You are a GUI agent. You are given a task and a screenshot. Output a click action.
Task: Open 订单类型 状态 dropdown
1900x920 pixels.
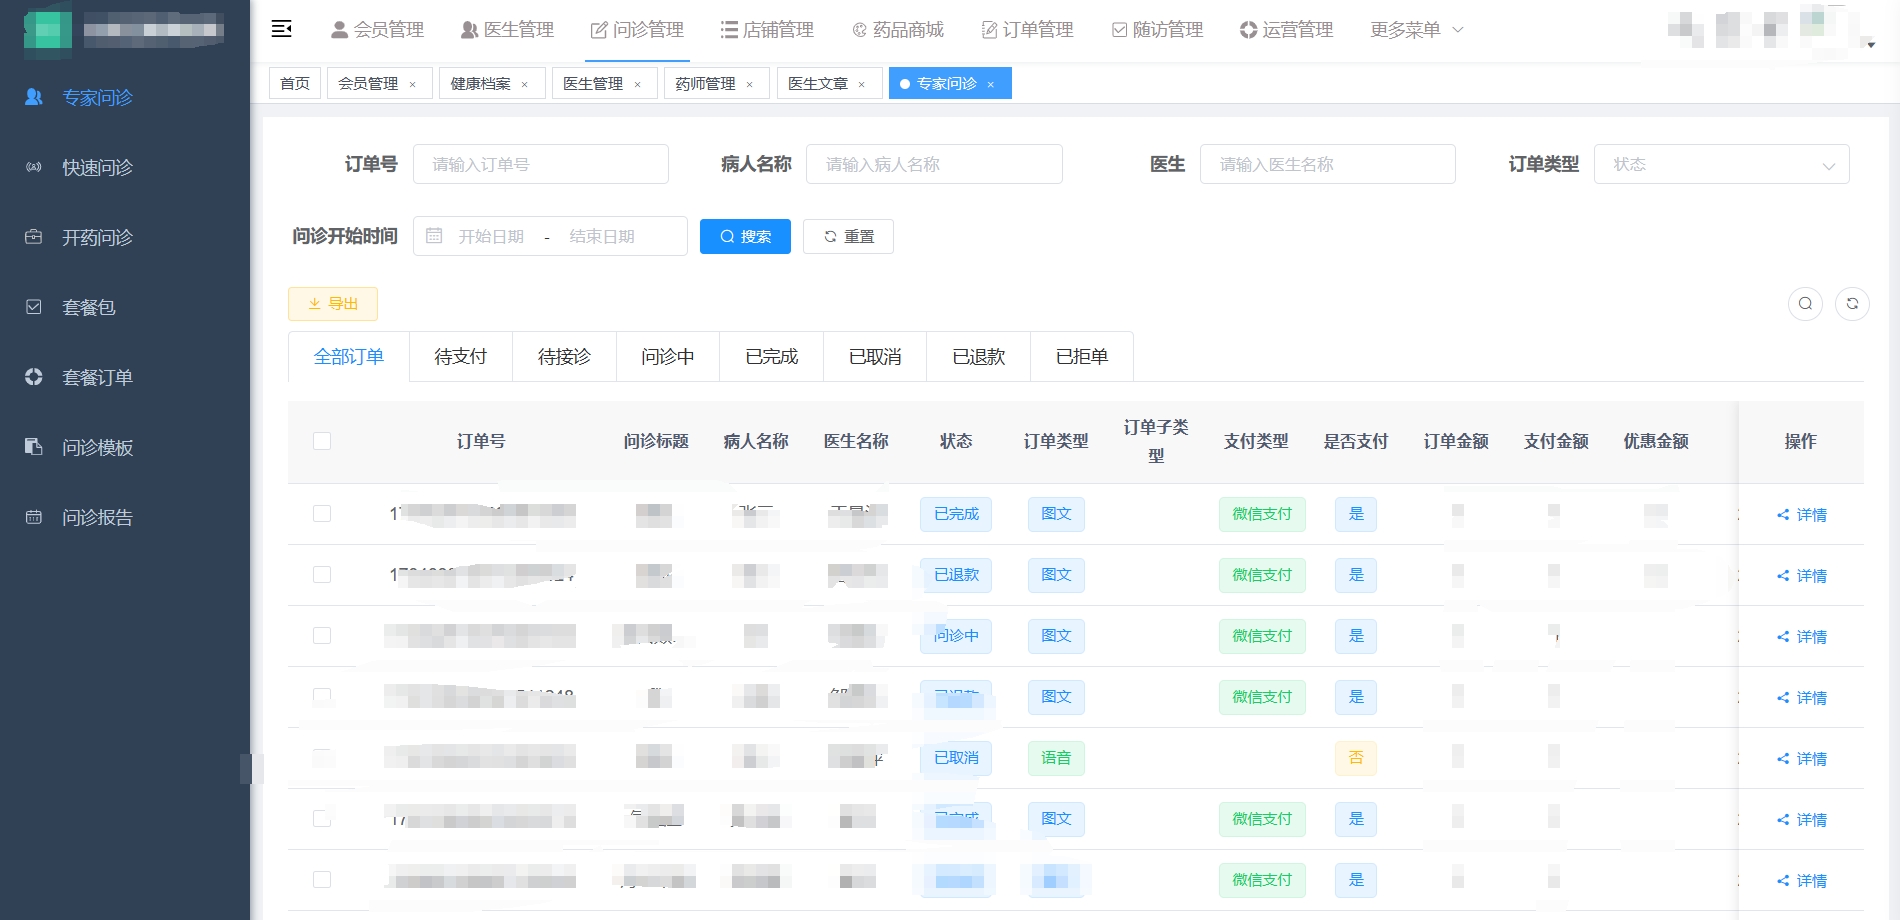click(1722, 164)
